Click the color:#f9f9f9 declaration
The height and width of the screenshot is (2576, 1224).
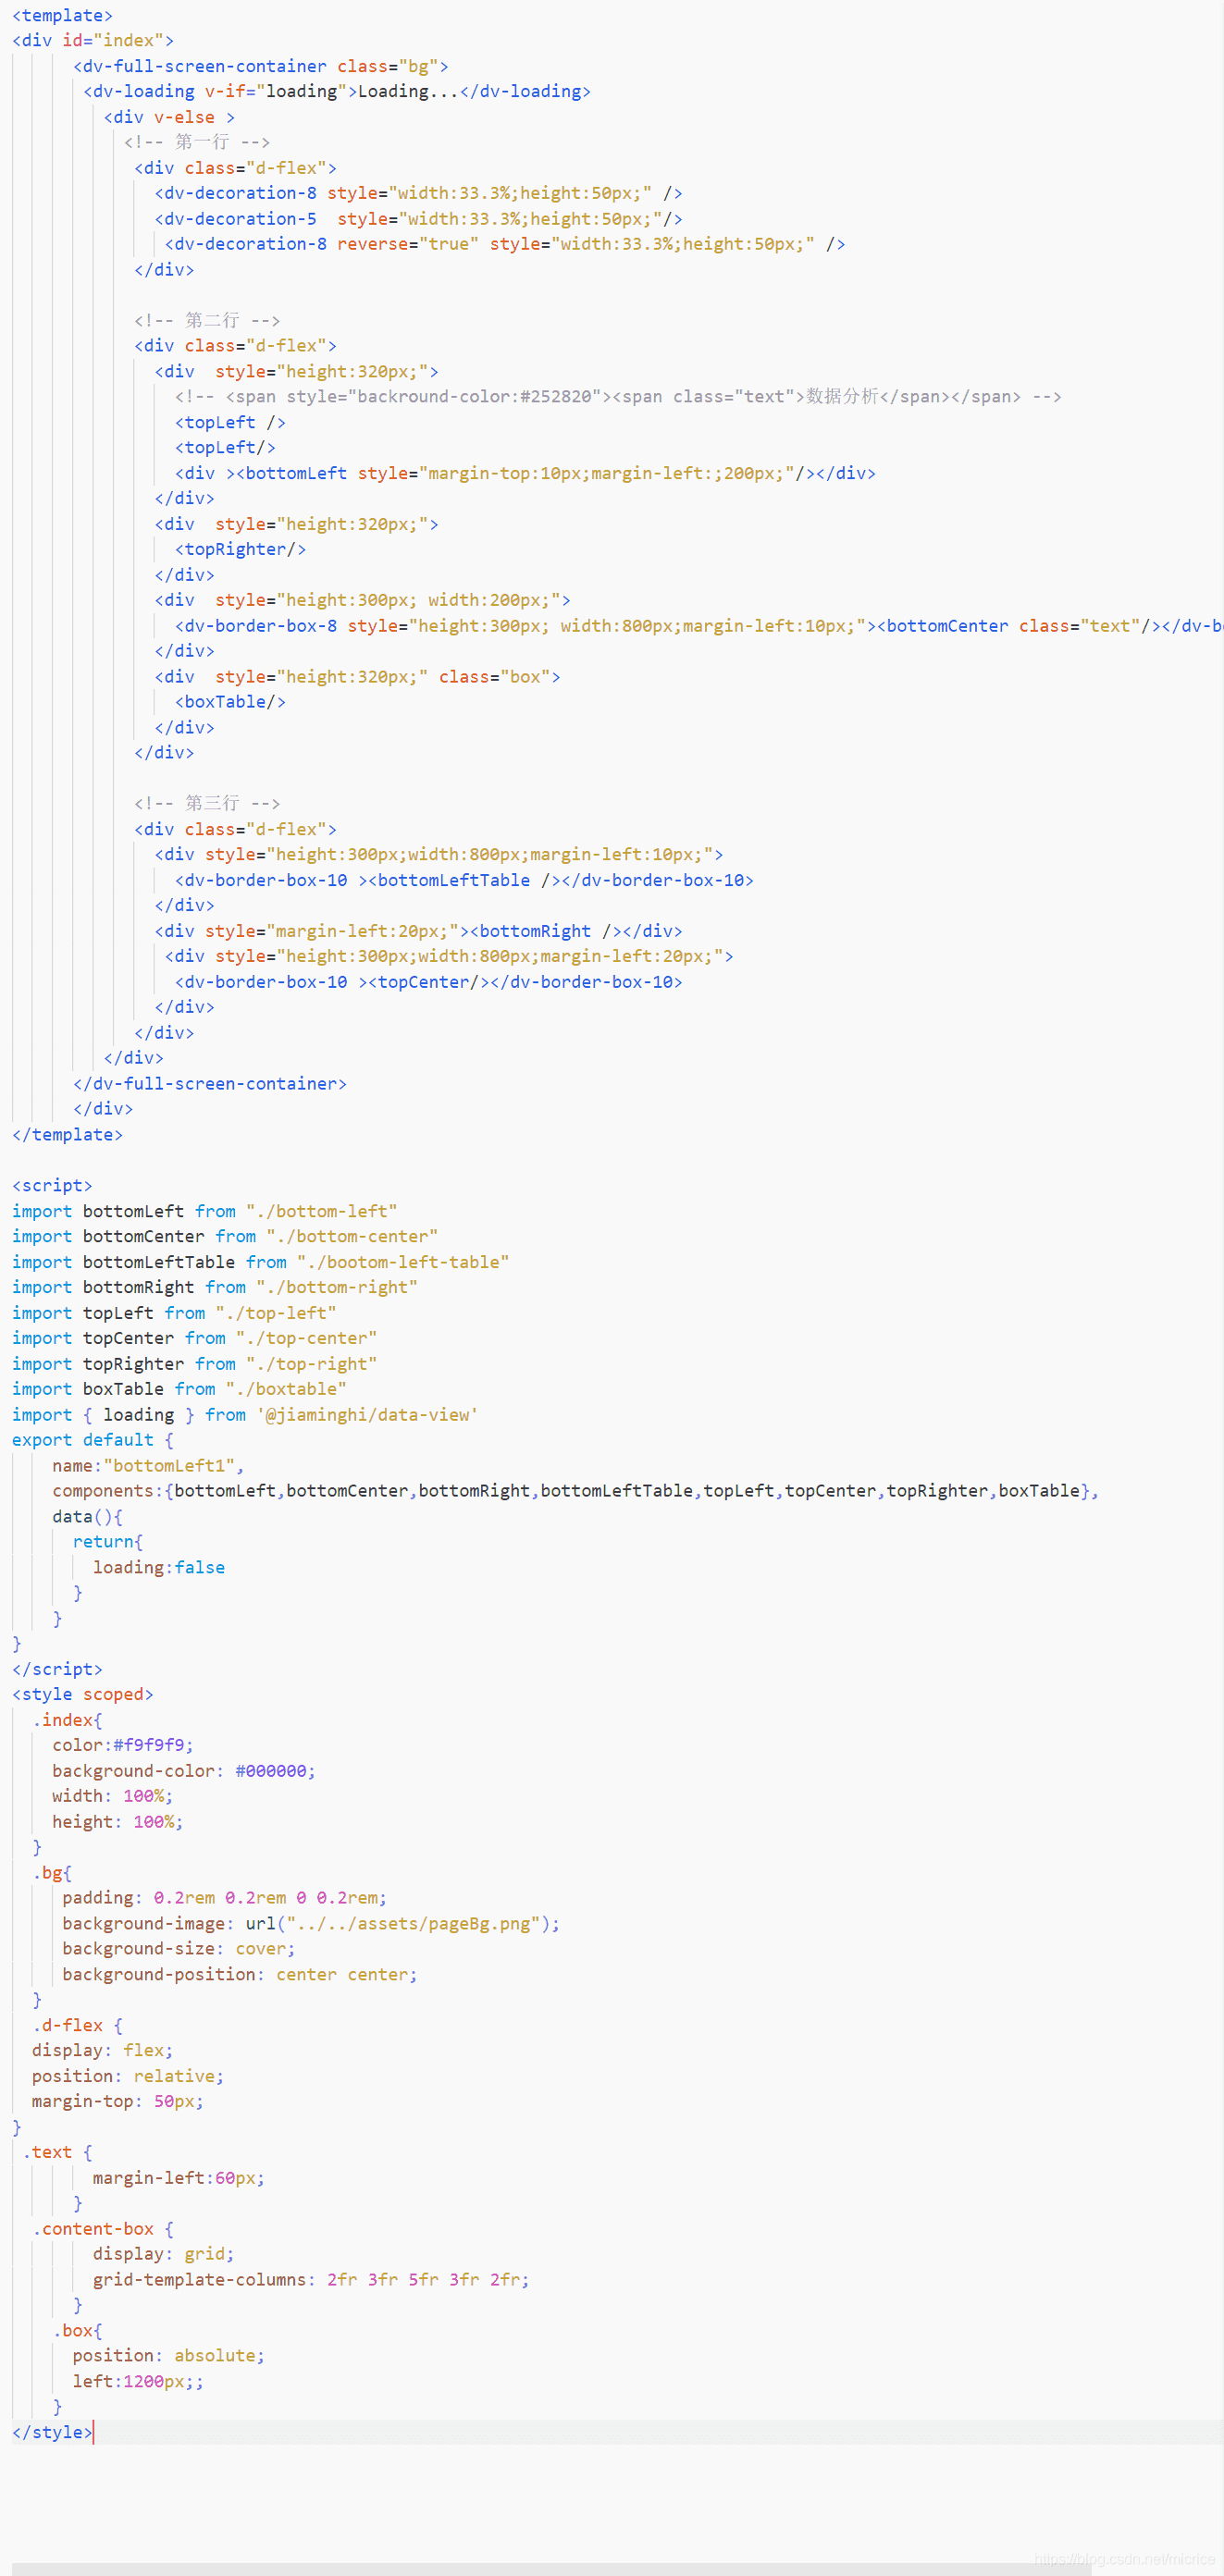click(x=123, y=1745)
